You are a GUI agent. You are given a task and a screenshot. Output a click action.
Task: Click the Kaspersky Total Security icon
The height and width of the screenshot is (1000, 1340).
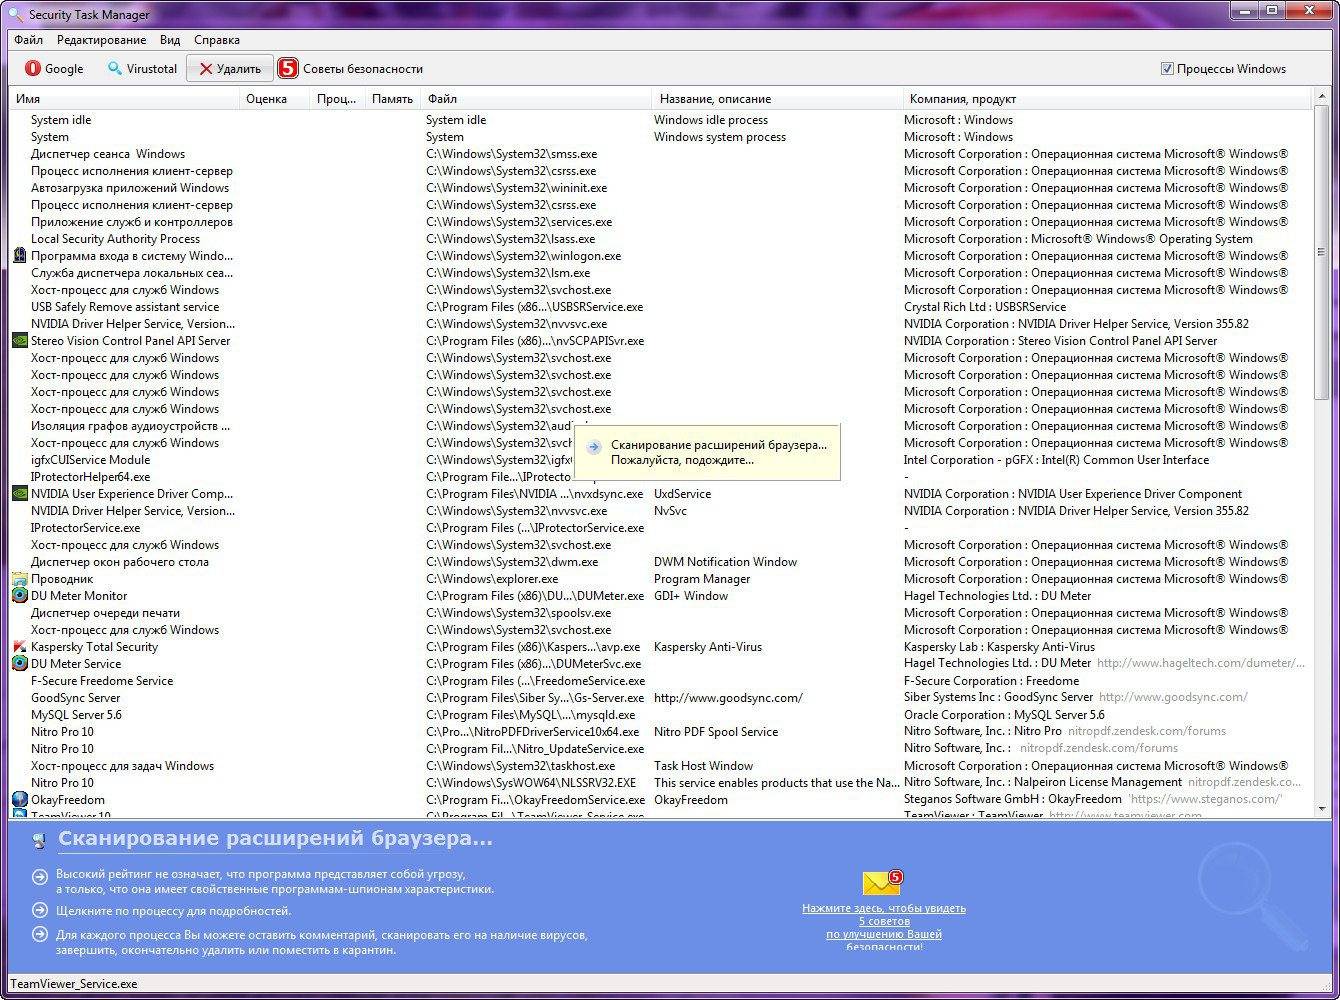tap(19, 647)
